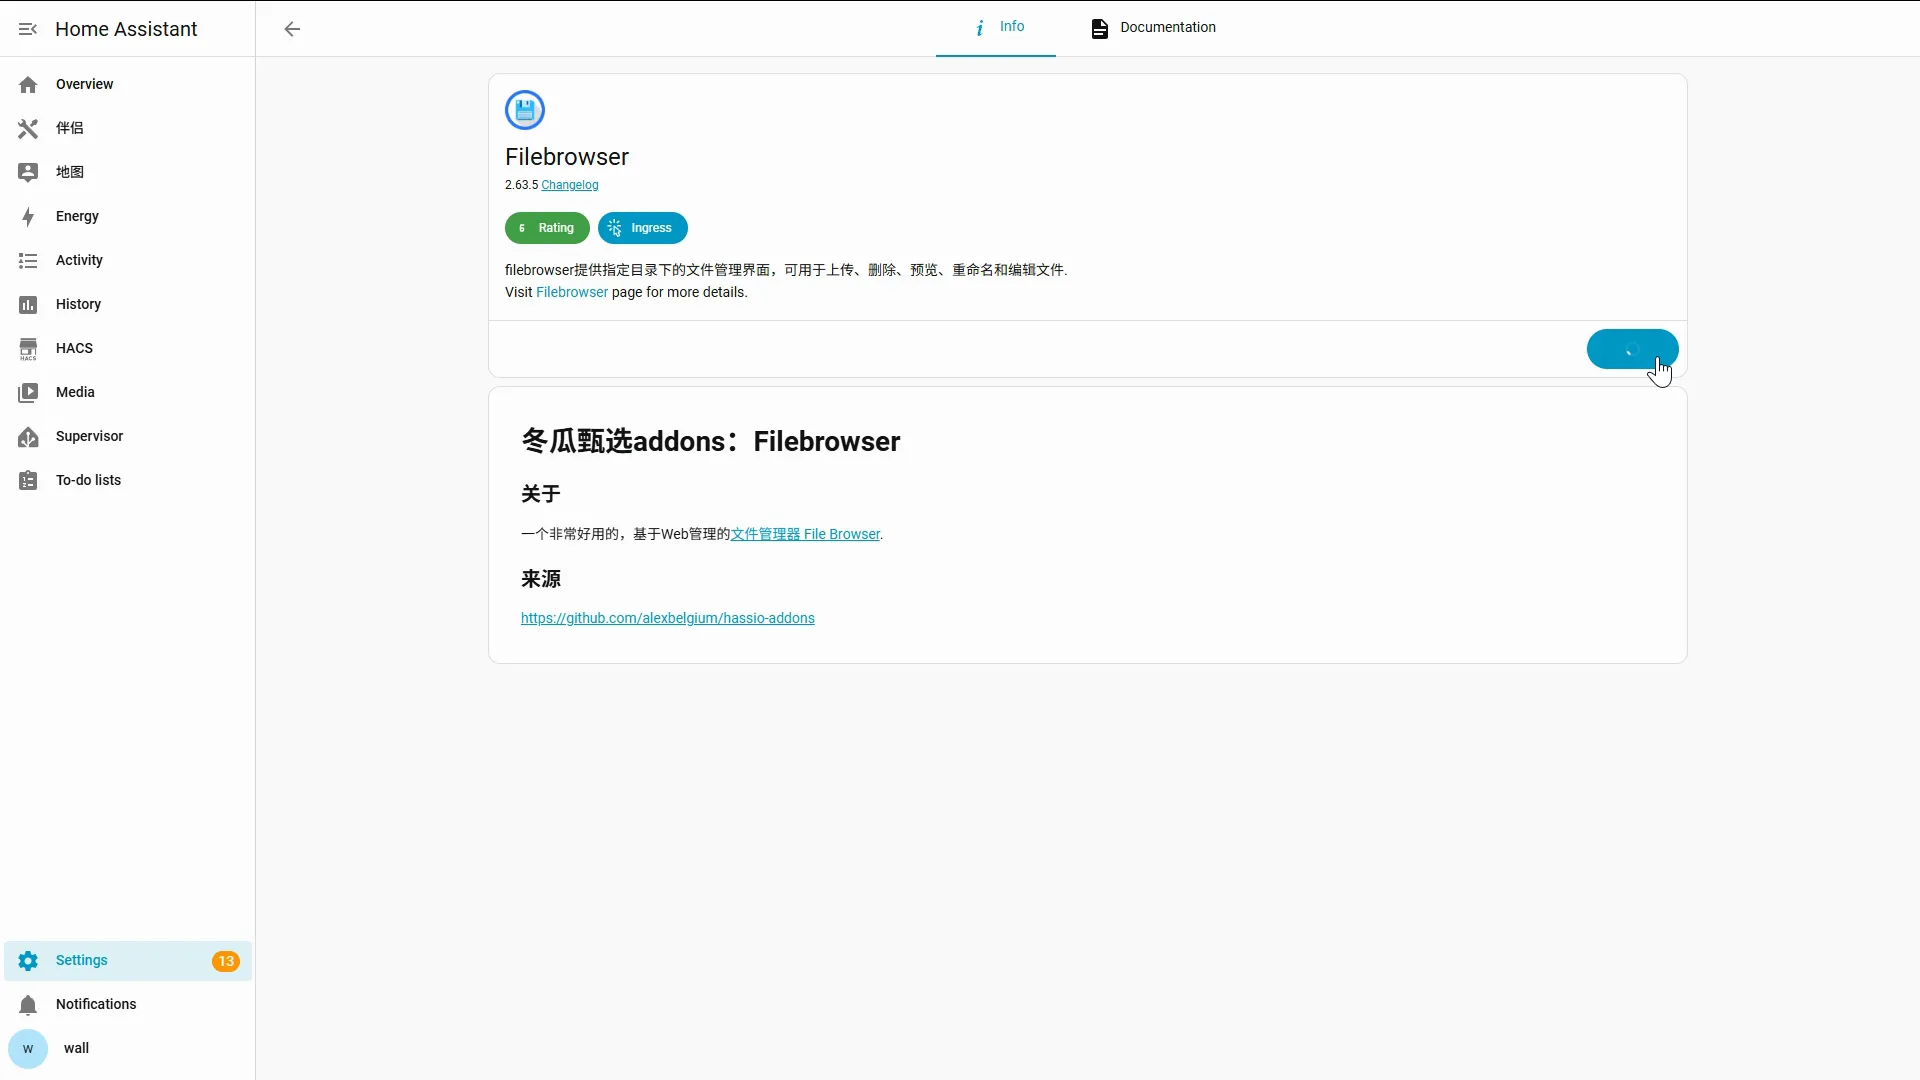Open the Supervisor menu item
The image size is (1920, 1080).
pos(128,437)
